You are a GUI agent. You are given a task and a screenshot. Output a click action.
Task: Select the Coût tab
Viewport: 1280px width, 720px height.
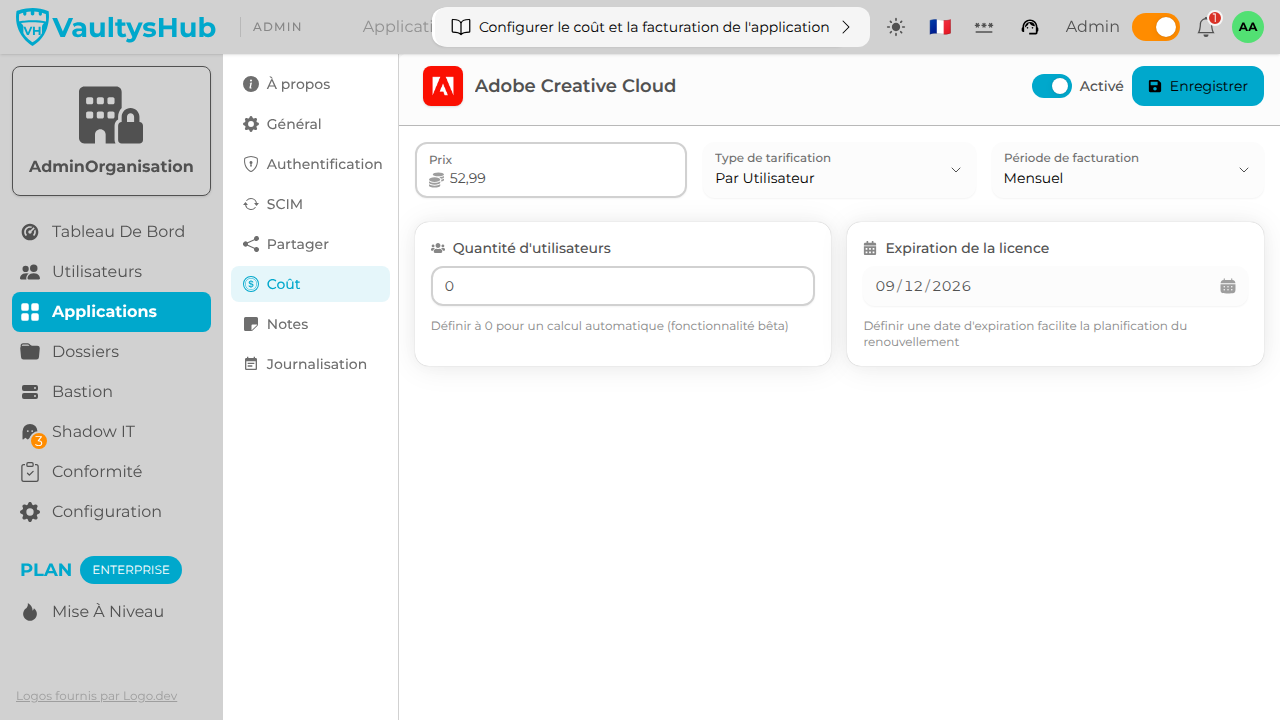(310, 284)
